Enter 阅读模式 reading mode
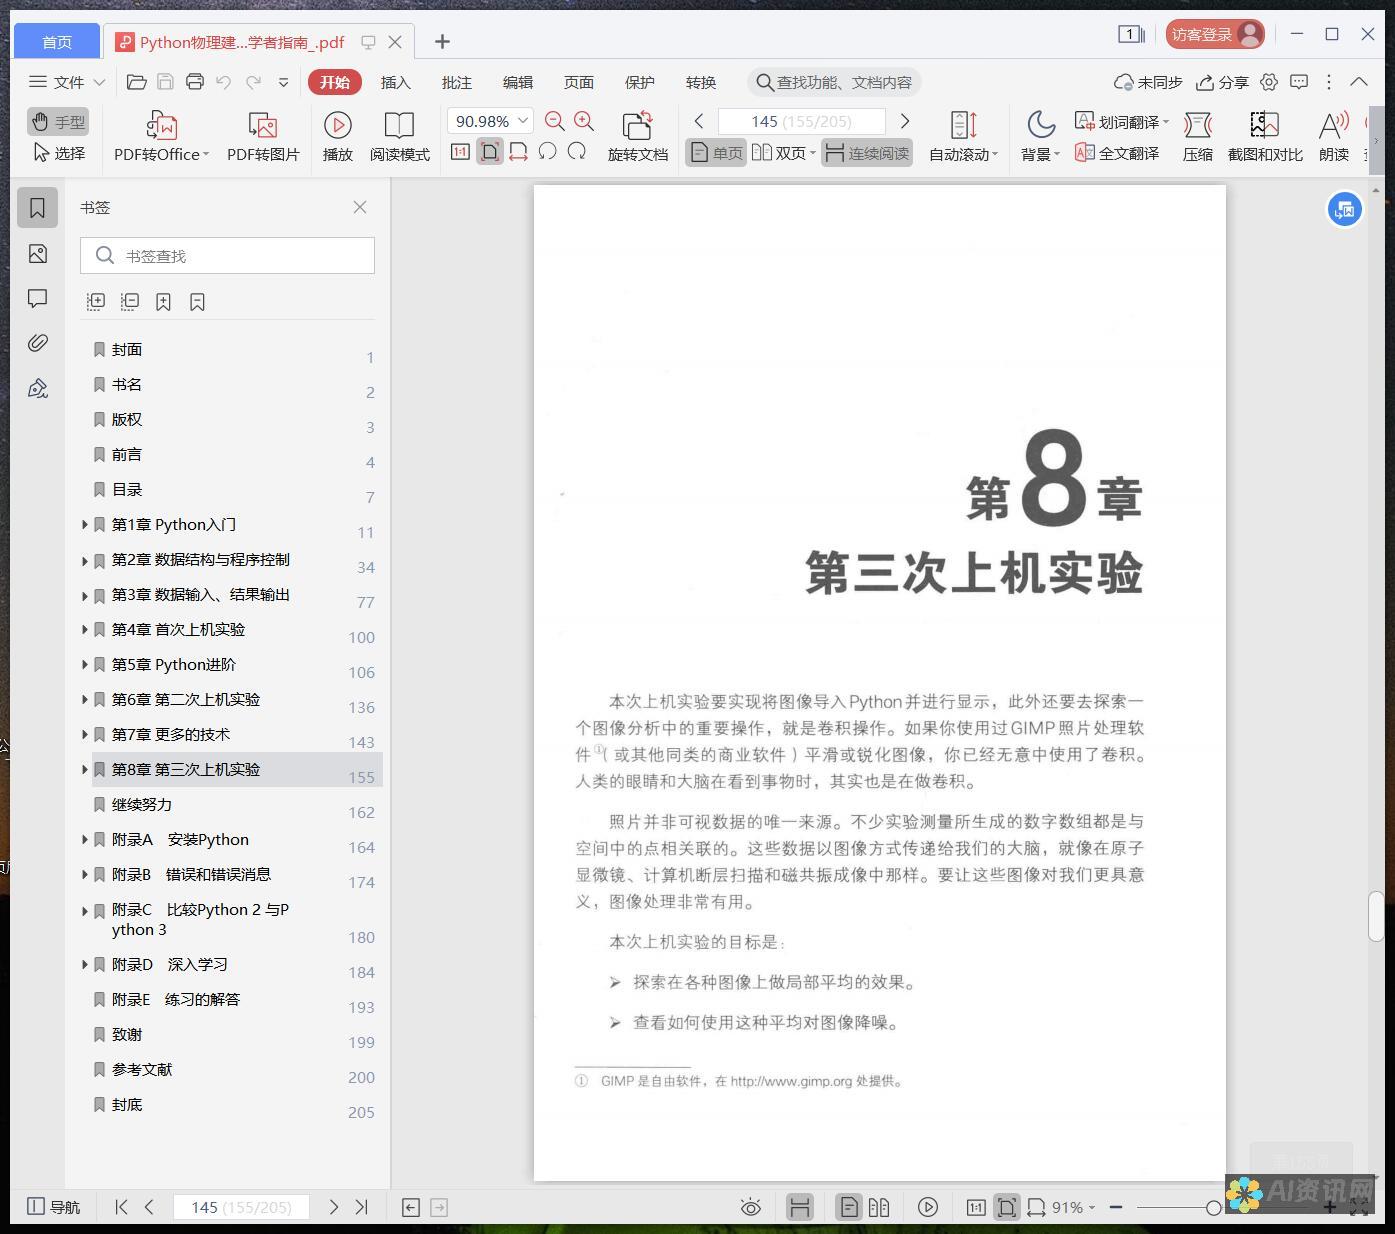1395x1234 pixels. tap(399, 136)
